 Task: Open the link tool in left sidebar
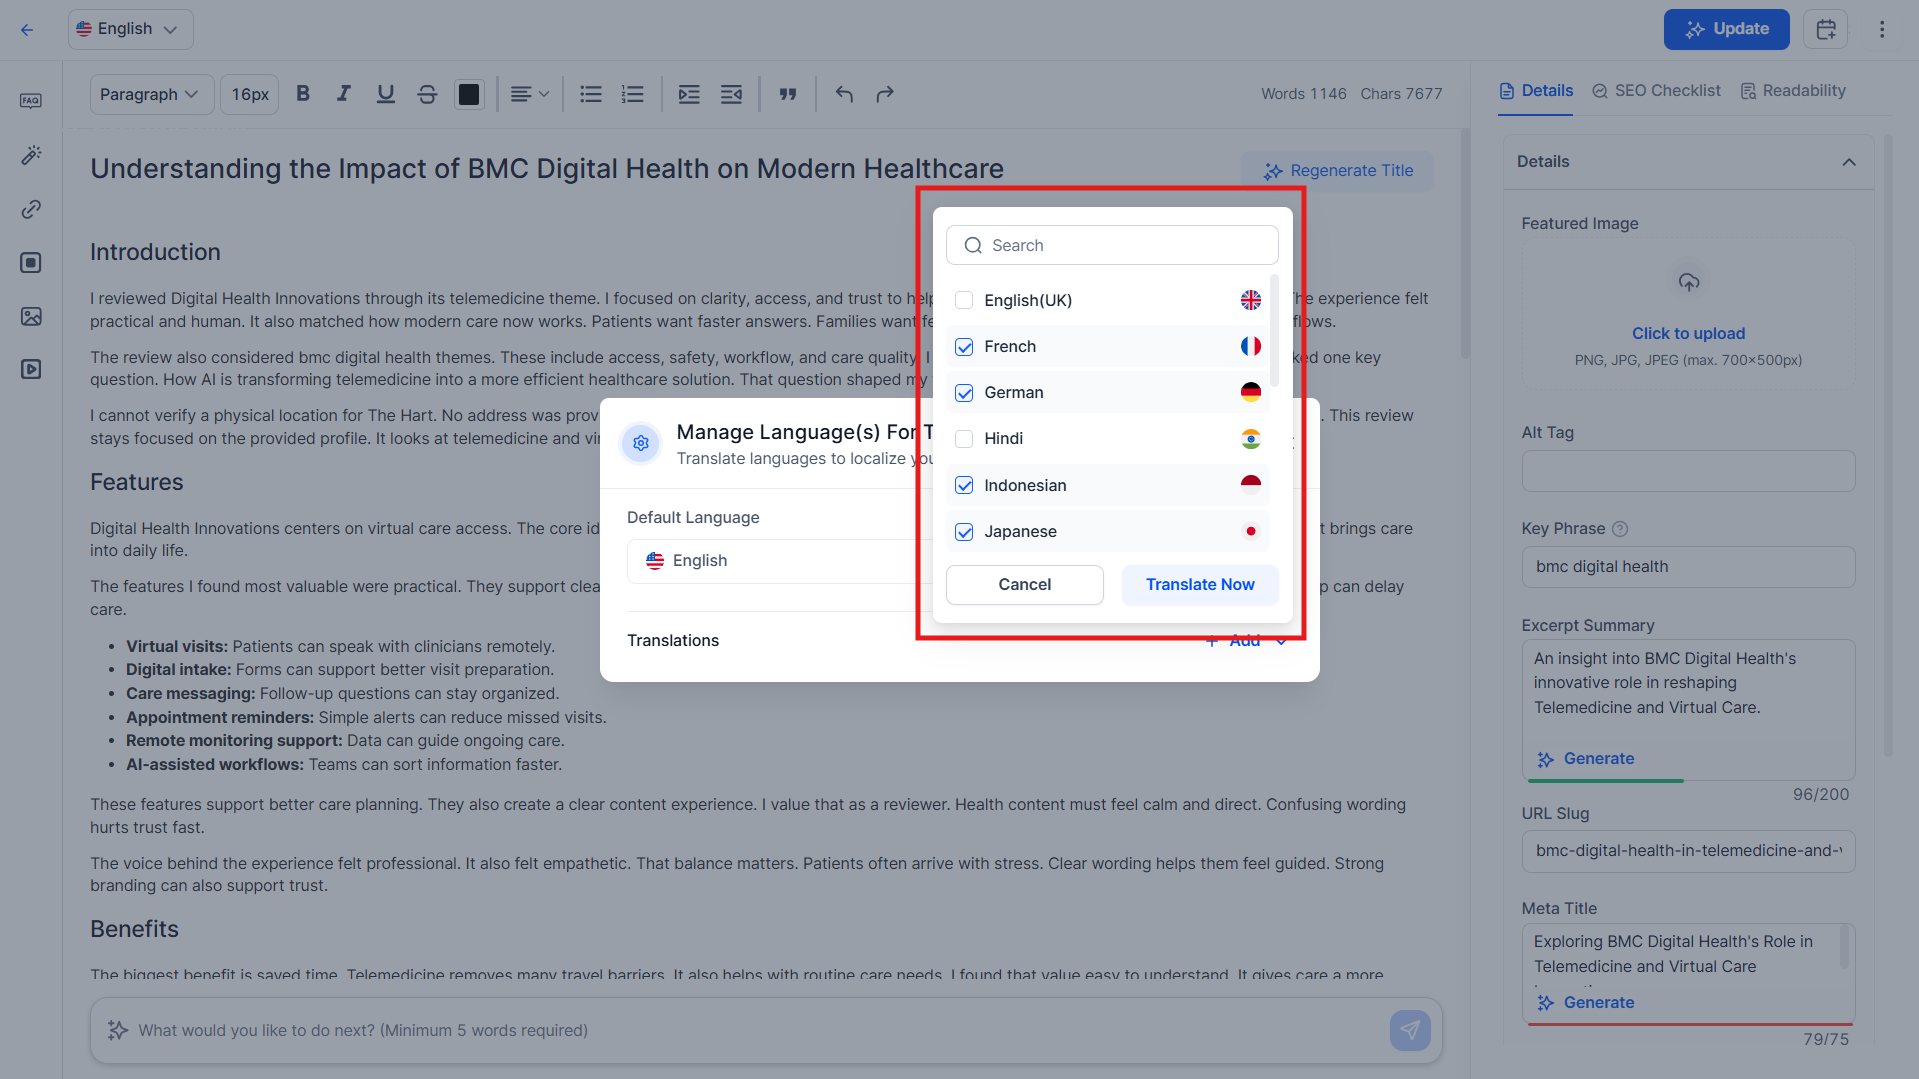(x=31, y=209)
